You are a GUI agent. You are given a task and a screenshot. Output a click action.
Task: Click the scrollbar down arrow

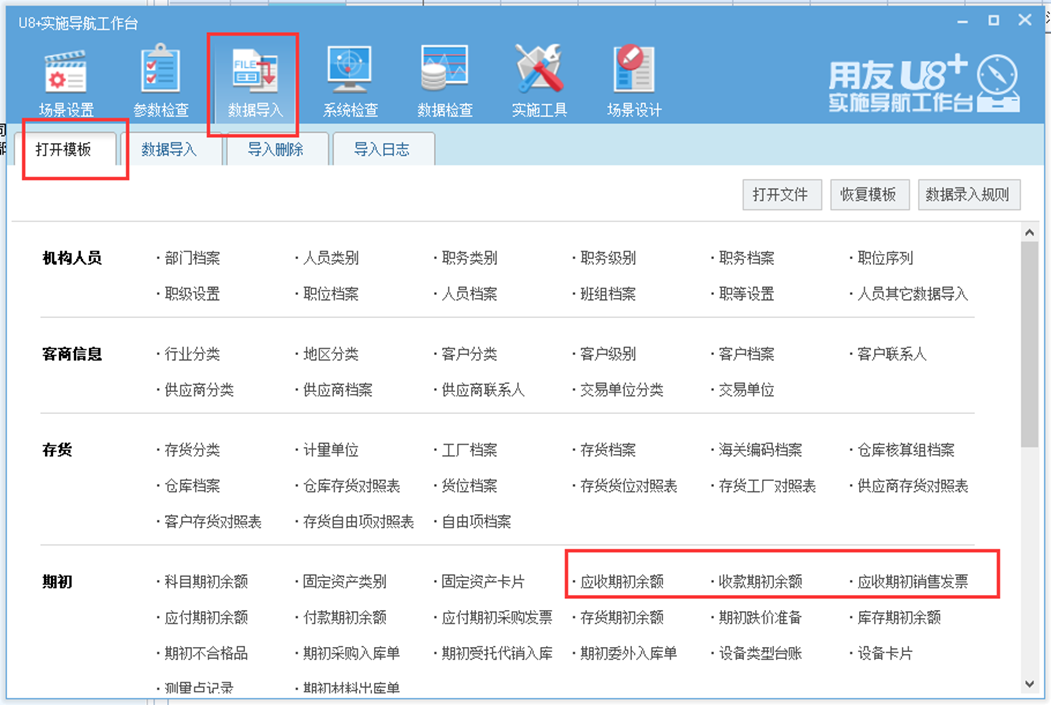[1030, 684]
